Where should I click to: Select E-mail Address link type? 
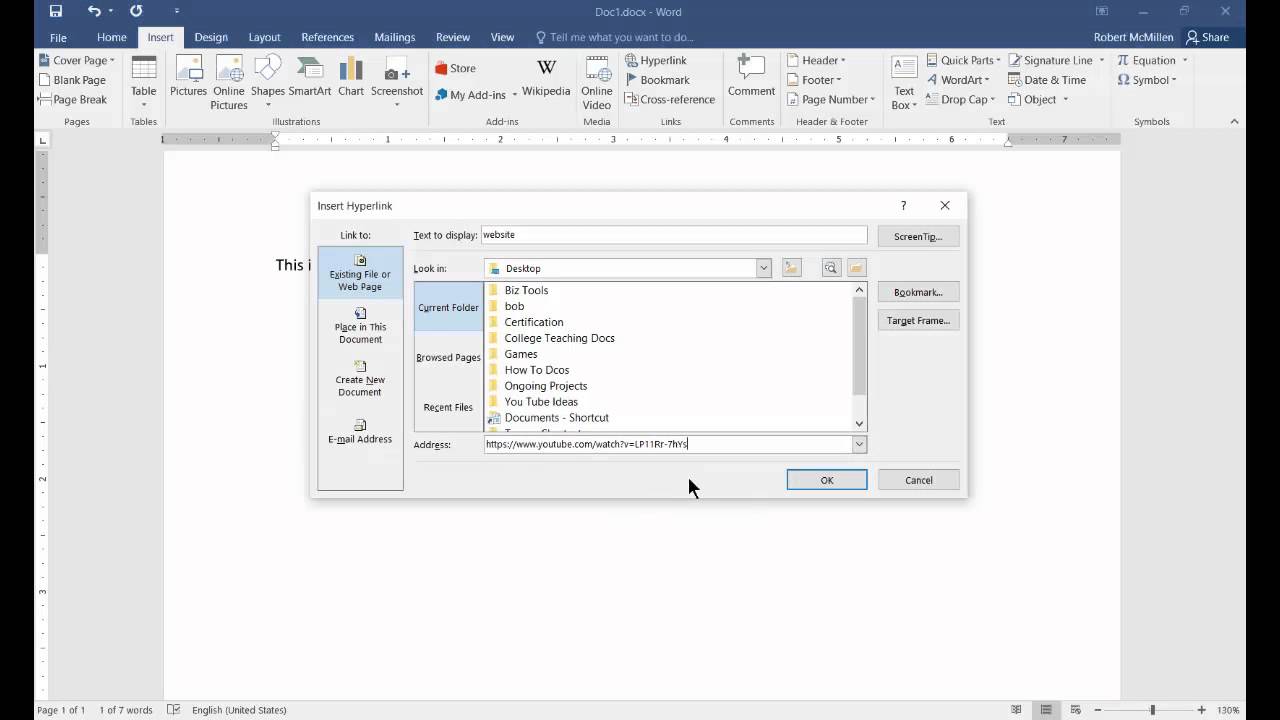(360, 432)
